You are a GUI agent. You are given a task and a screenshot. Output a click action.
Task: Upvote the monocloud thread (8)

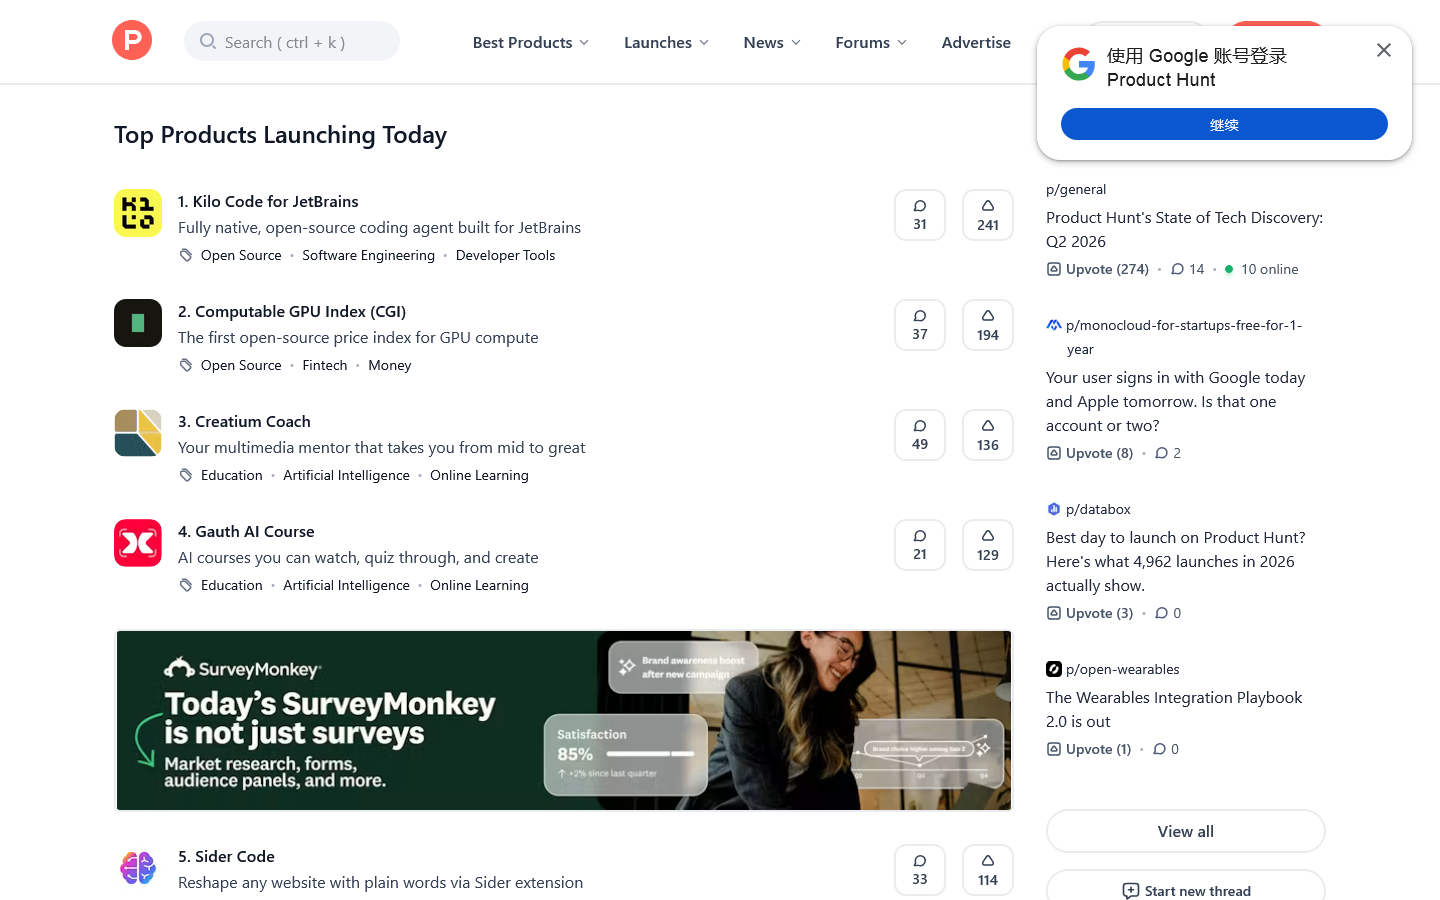(x=1090, y=453)
